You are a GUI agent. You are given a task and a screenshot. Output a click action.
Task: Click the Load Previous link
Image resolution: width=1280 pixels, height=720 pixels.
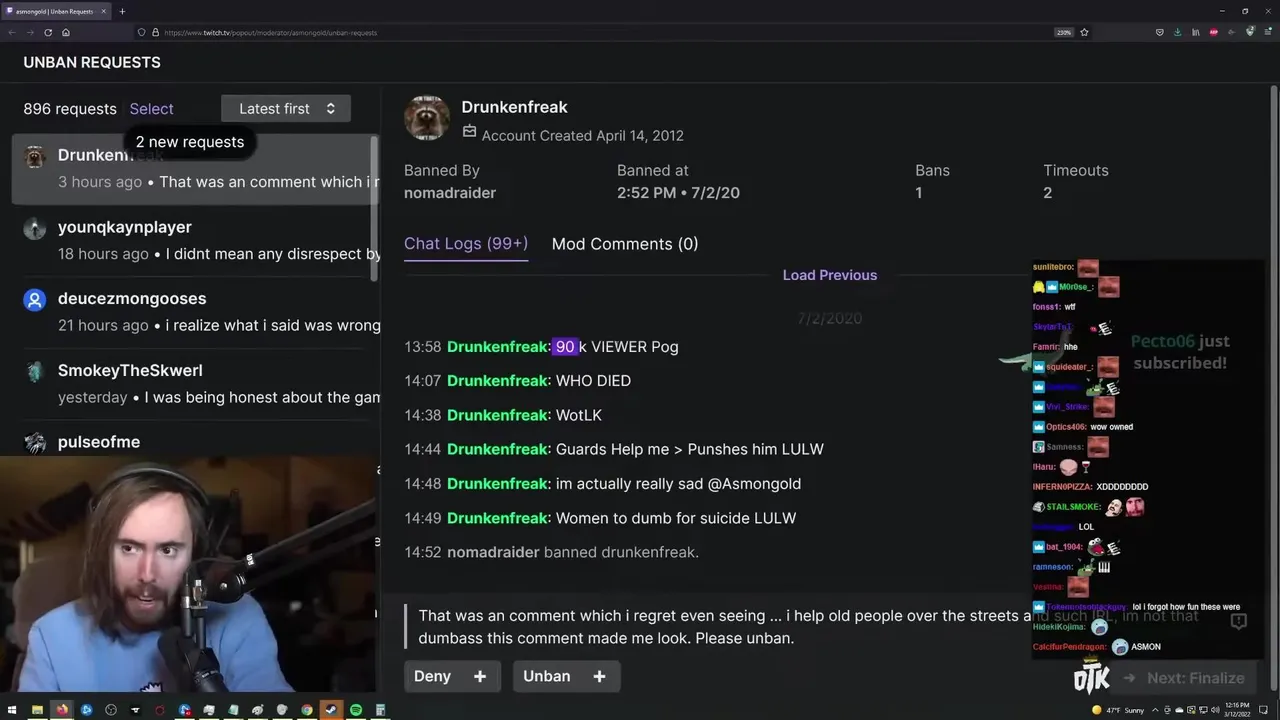point(830,275)
